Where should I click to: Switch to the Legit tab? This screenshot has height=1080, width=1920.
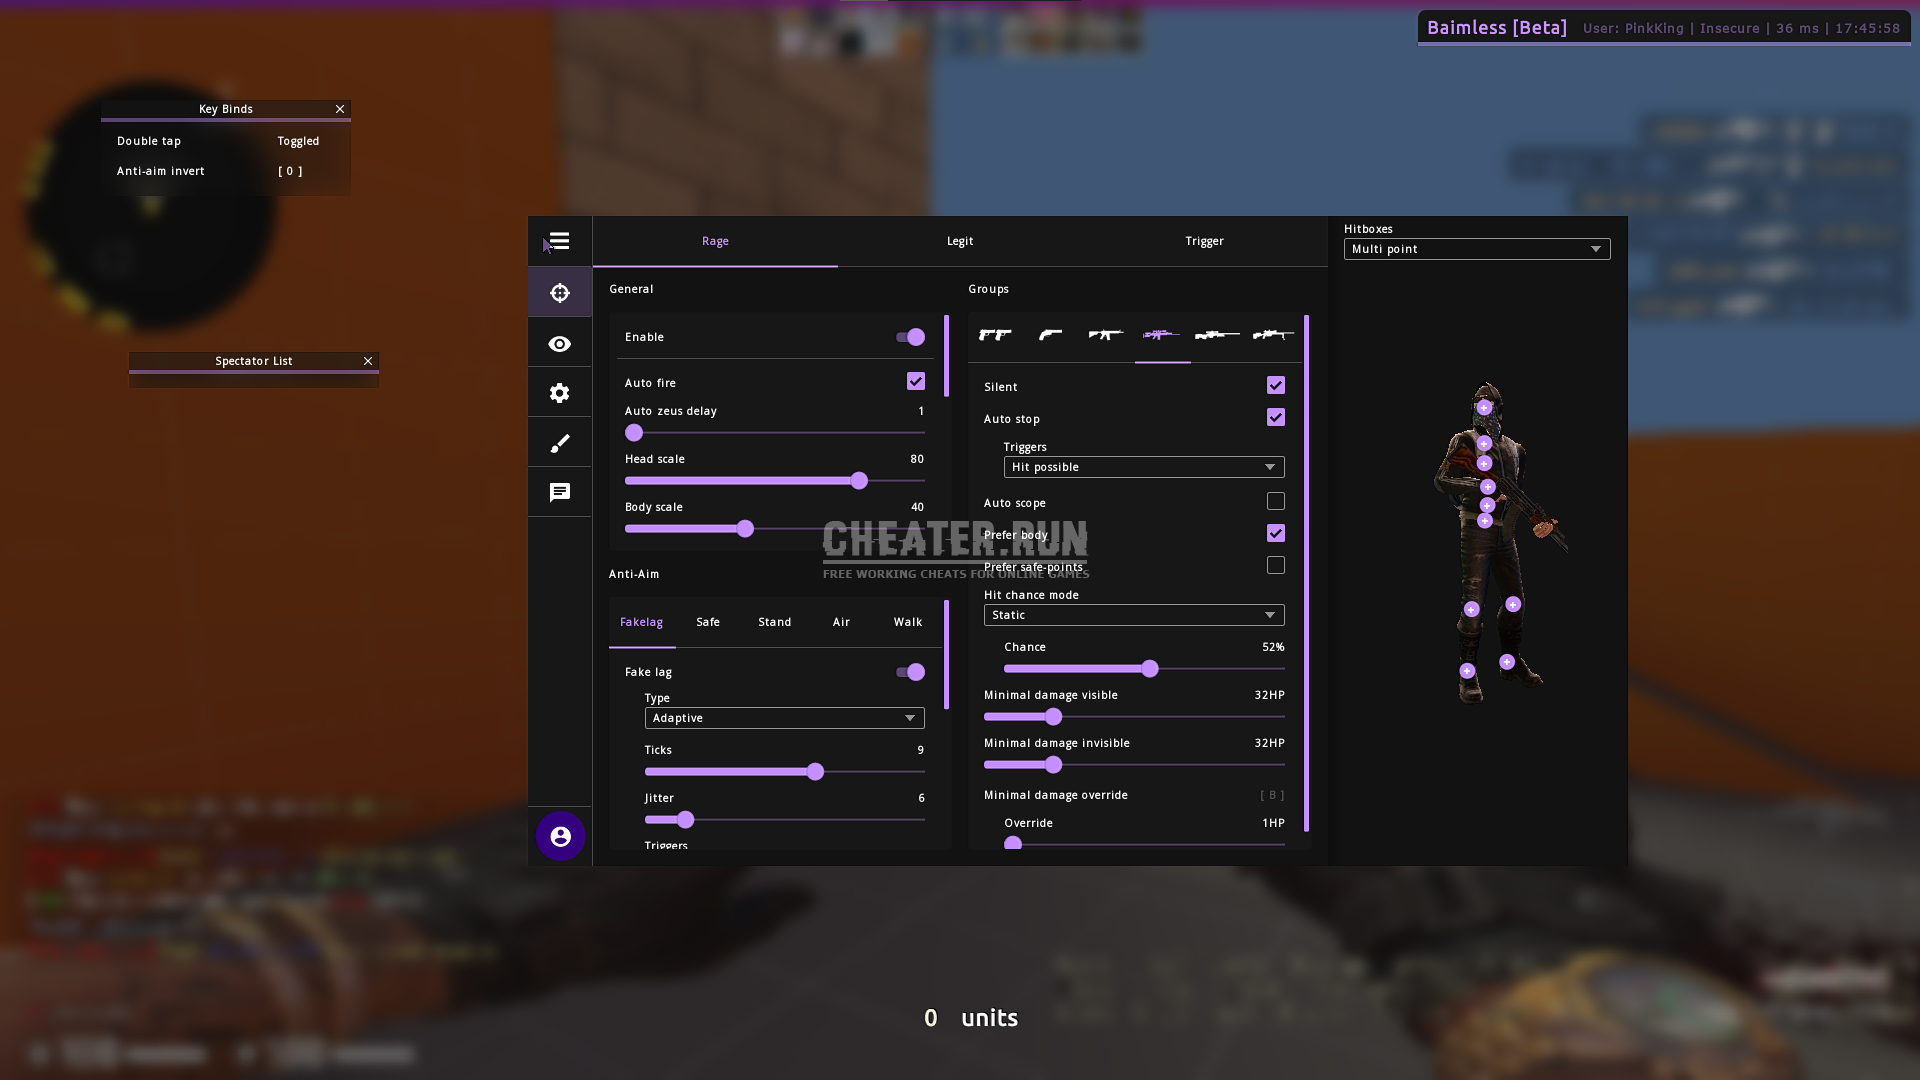point(960,240)
